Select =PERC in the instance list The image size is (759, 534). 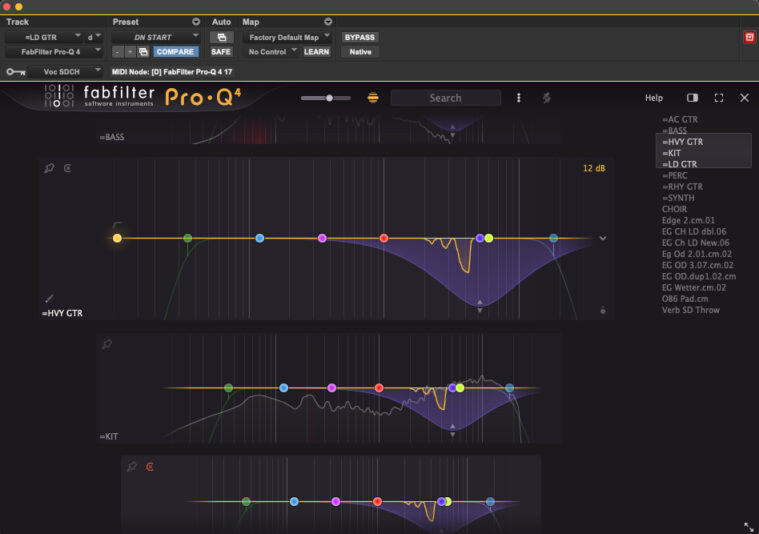point(675,175)
